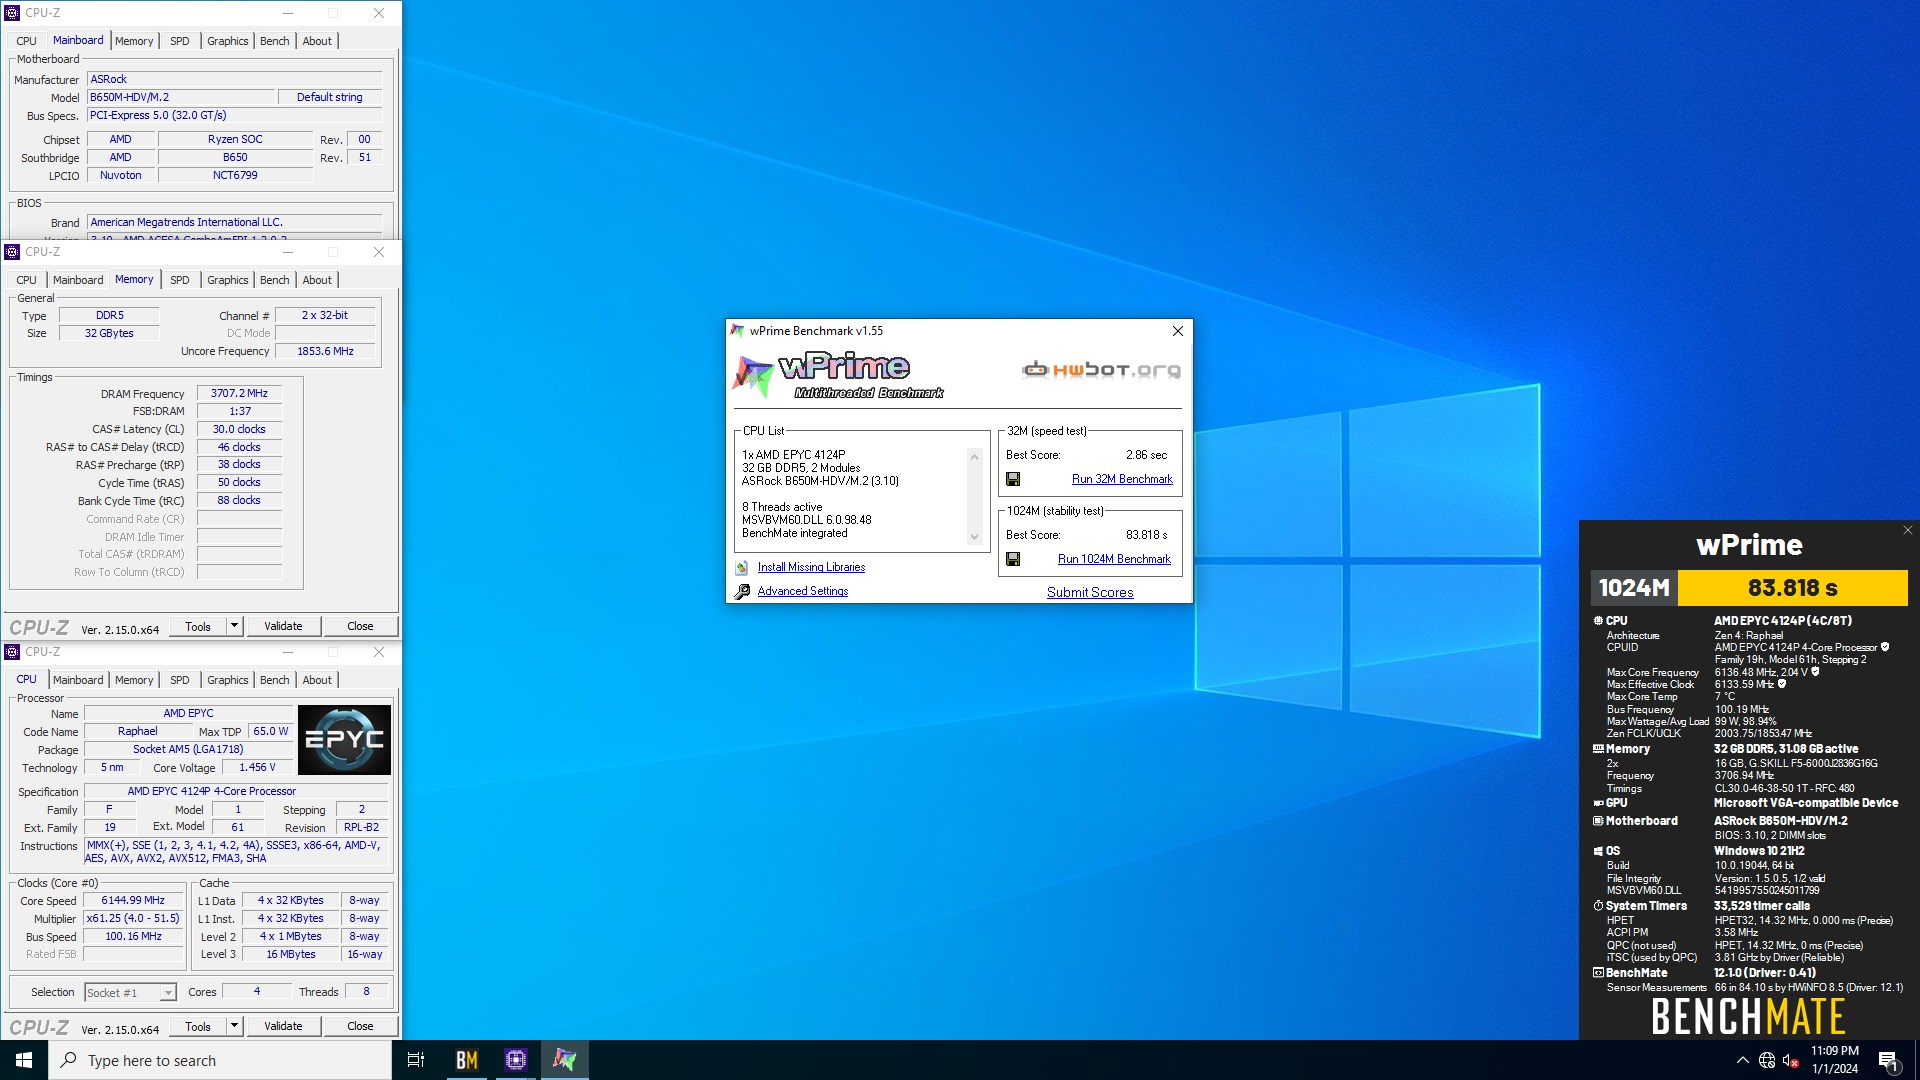This screenshot has width=1920, height=1080.
Task: Open About tab in Memory CPU-Z window
Action: (x=317, y=280)
